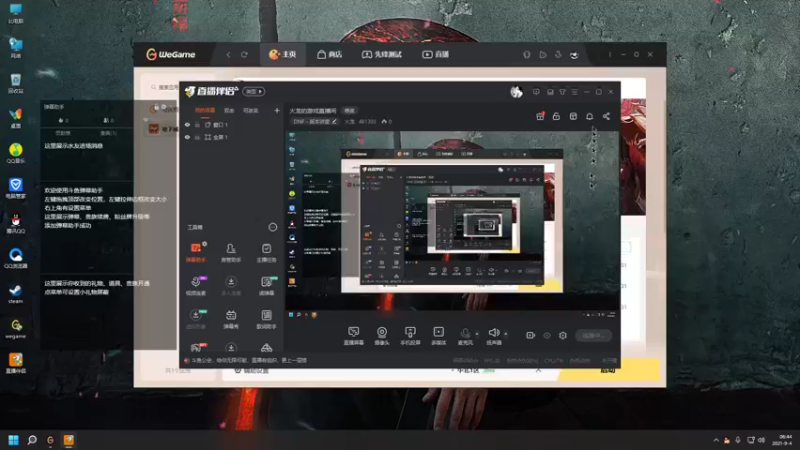The image size is (800, 450).
Task: Click the user avatar in streaming app
Action: 516,92
